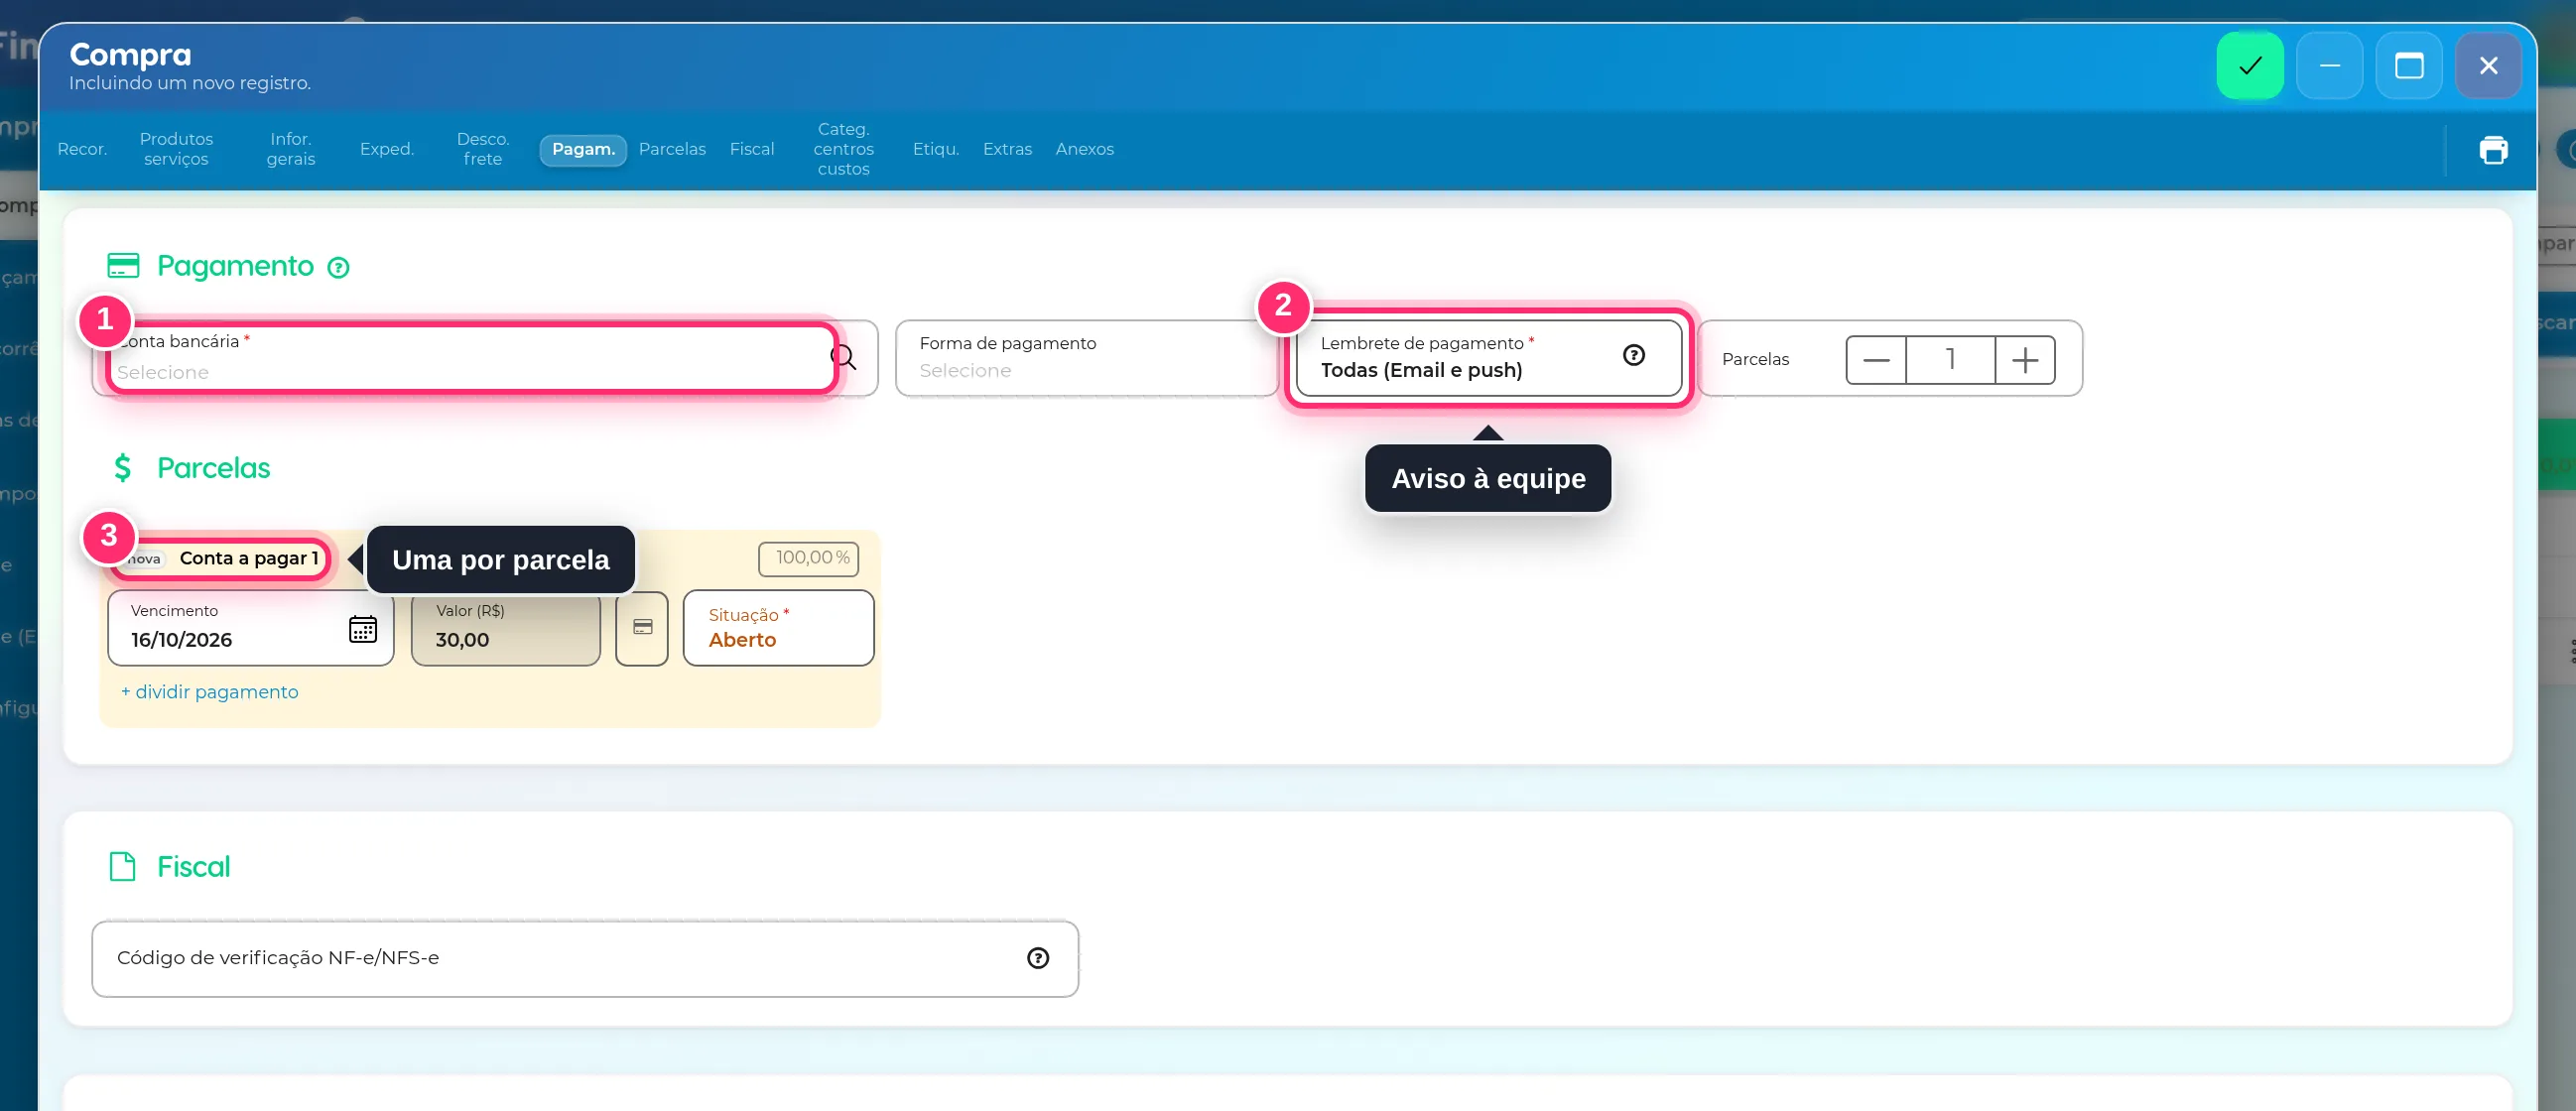
Task: Open the Fiscal tab
Action: pos(752,149)
